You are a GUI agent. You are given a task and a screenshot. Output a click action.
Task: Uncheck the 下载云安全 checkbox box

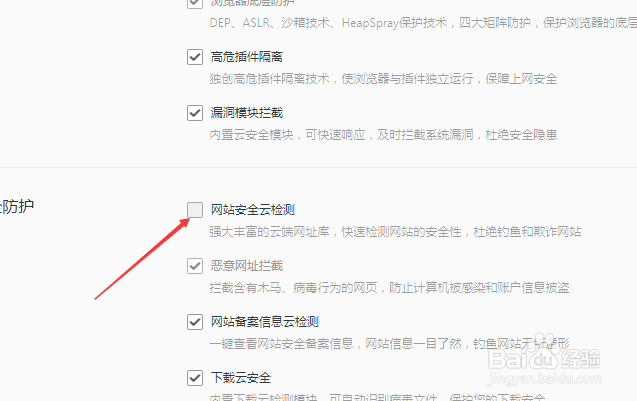[x=195, y=378]
